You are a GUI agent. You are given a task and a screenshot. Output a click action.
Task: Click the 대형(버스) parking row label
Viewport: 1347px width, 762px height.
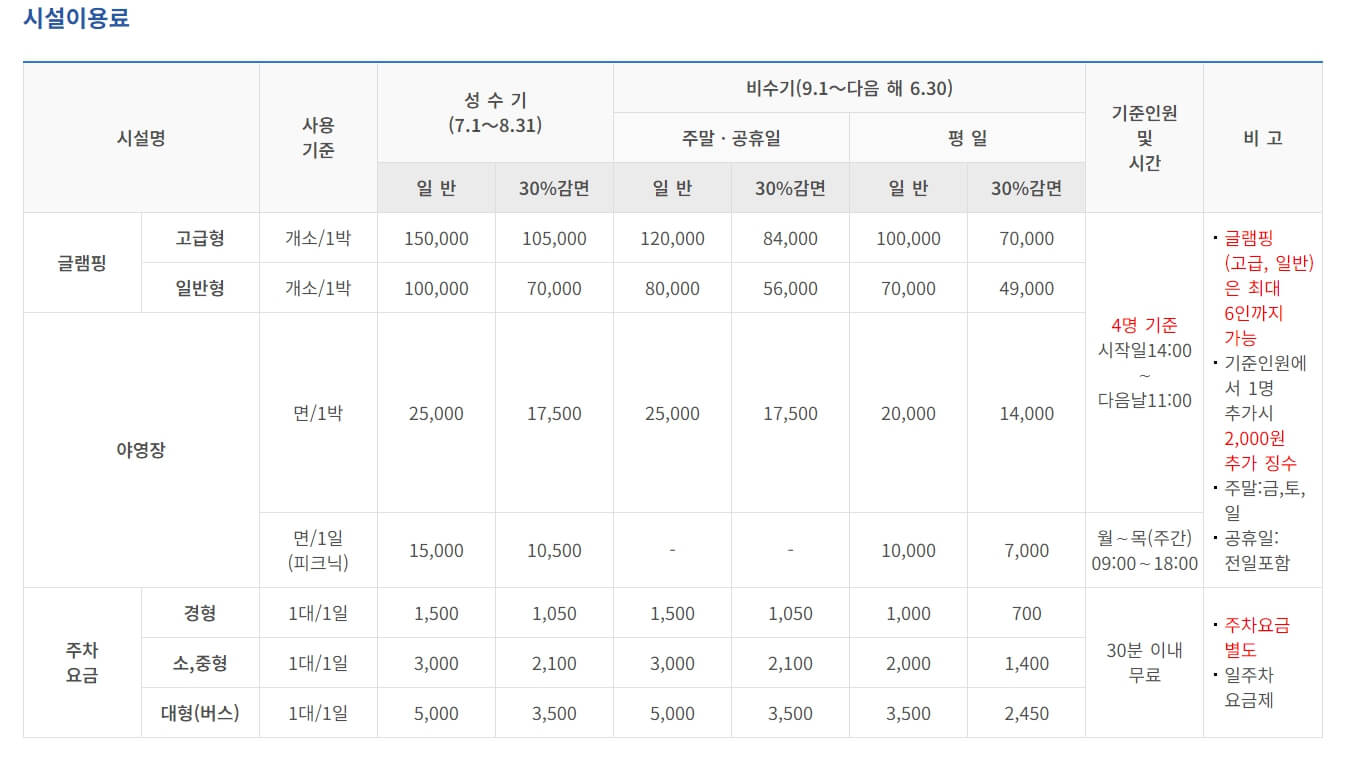[200, 712]
